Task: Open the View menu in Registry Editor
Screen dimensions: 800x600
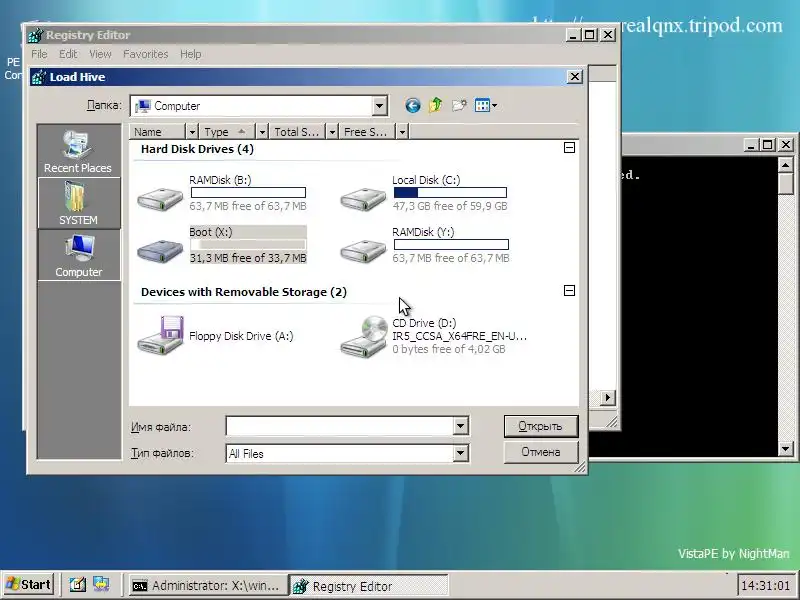Action: pyautogui.click(x=100, y=54)
